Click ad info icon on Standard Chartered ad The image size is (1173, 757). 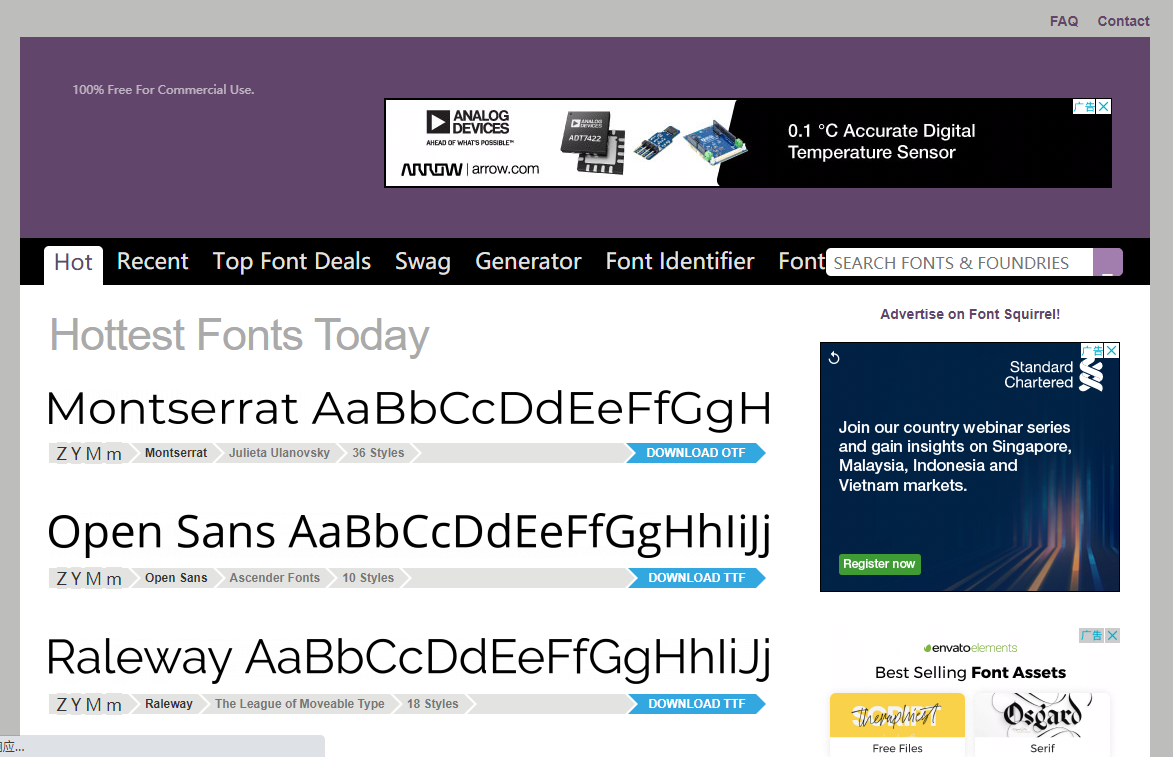point(1092,350)
